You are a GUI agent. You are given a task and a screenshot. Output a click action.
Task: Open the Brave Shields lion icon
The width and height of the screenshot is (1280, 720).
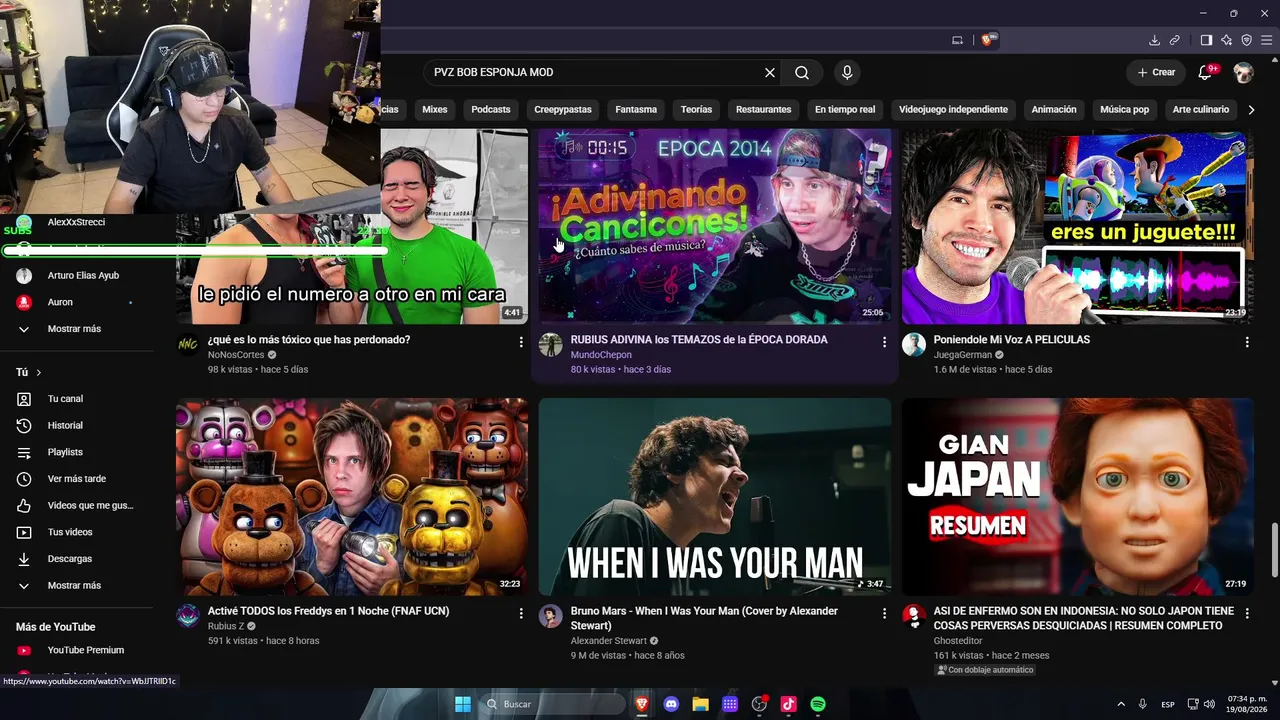(x=988, y=40)
